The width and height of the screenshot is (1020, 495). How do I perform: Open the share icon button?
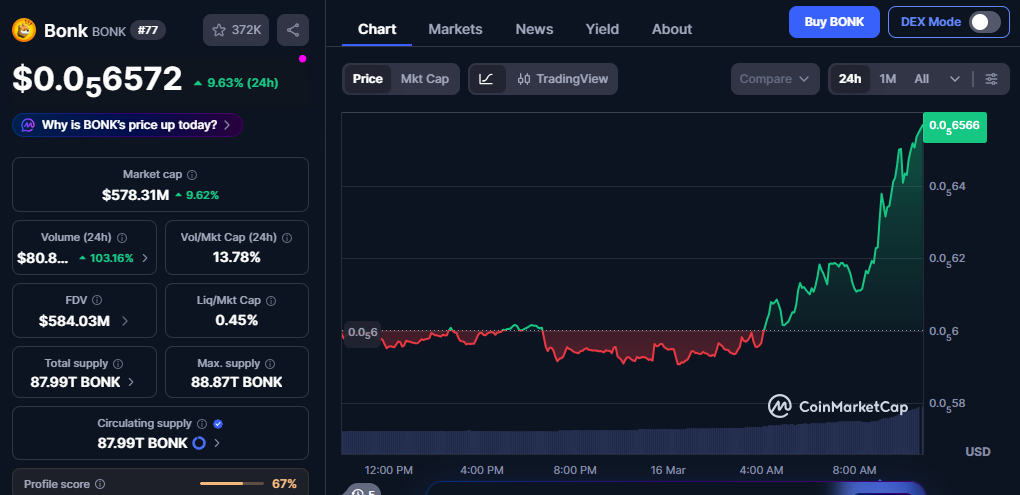pos(293,30)
